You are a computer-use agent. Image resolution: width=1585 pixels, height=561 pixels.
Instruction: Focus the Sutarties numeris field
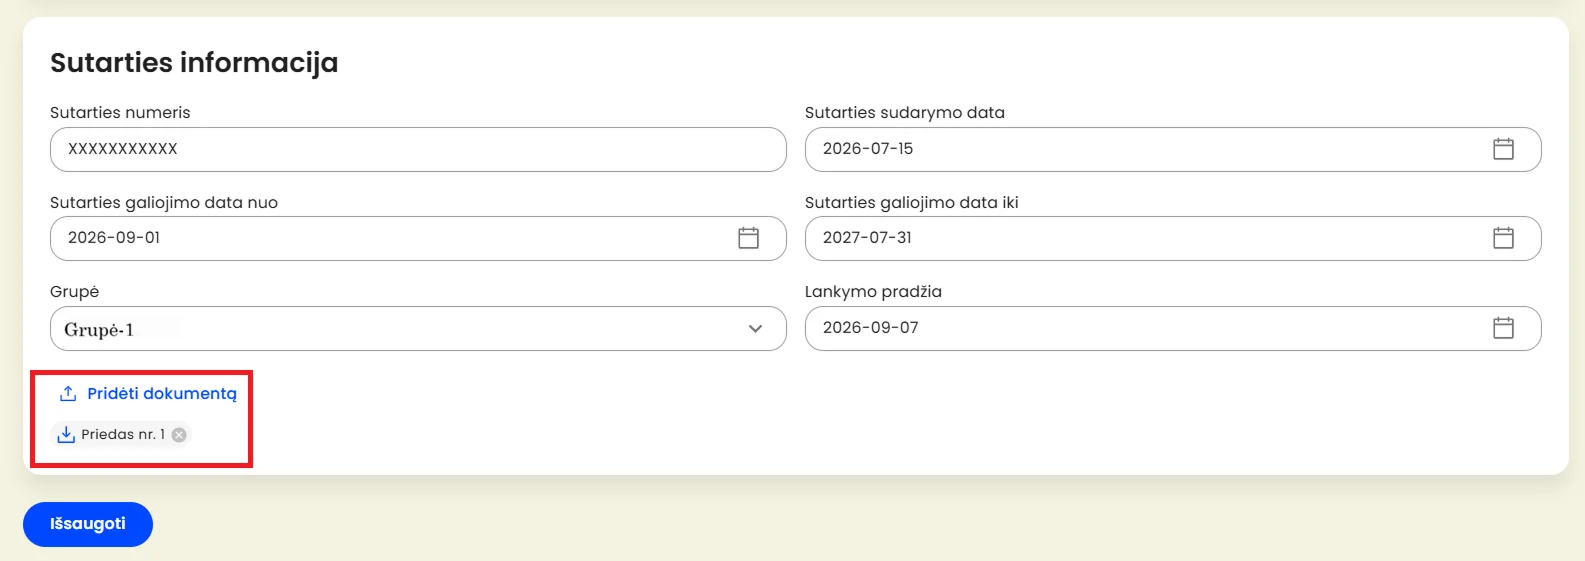(418, 149)
